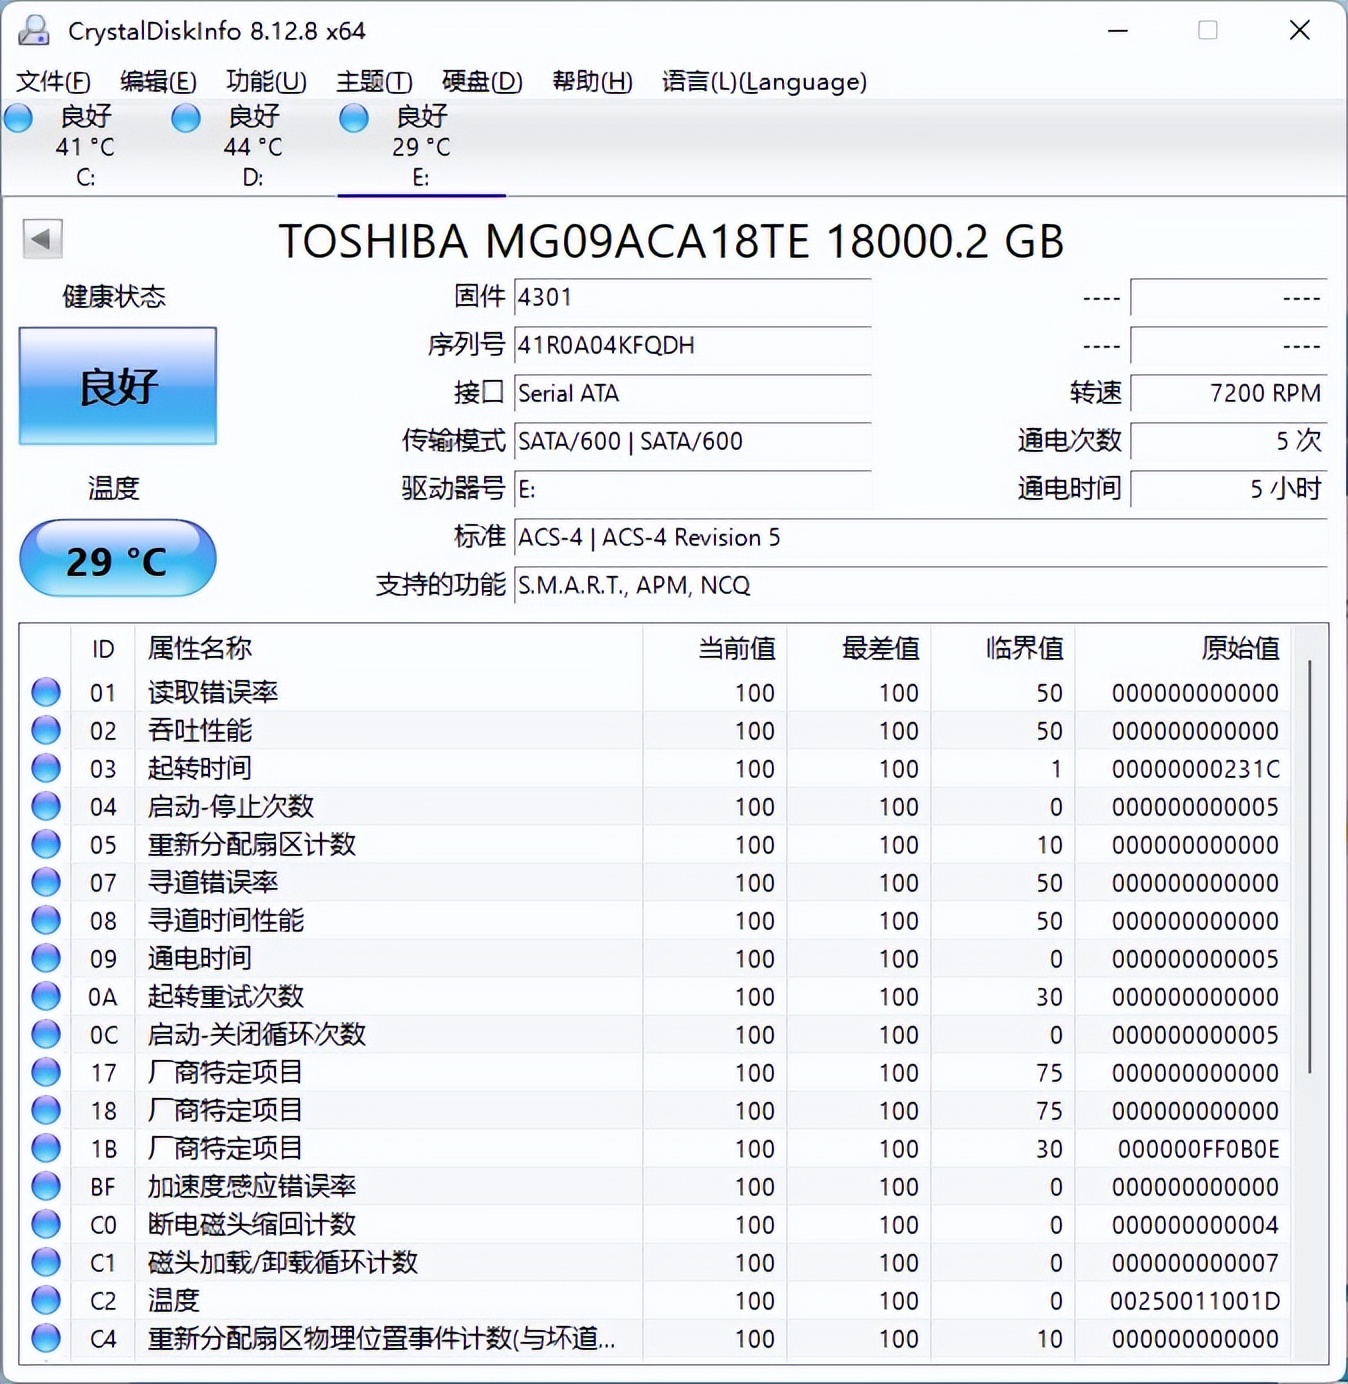
Task: Click raw value 000000000004
Action: (x=1195, y=1225)
